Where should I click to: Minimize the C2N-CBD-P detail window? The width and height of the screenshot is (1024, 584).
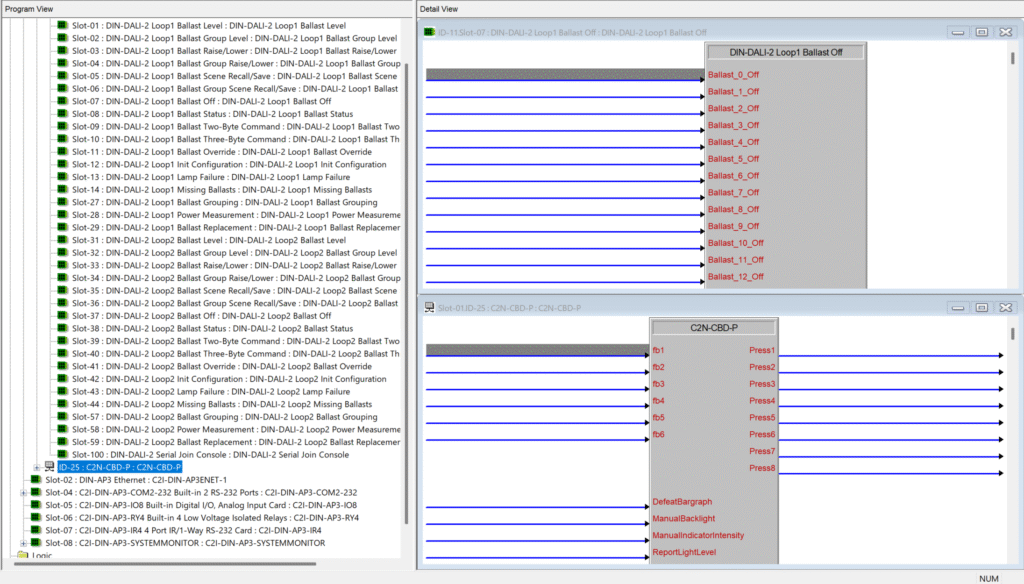[958, 308]
